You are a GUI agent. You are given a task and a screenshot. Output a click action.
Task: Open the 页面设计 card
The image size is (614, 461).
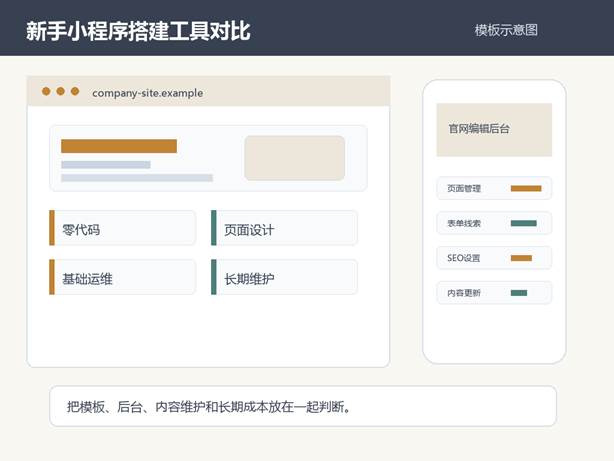[284, 228]
